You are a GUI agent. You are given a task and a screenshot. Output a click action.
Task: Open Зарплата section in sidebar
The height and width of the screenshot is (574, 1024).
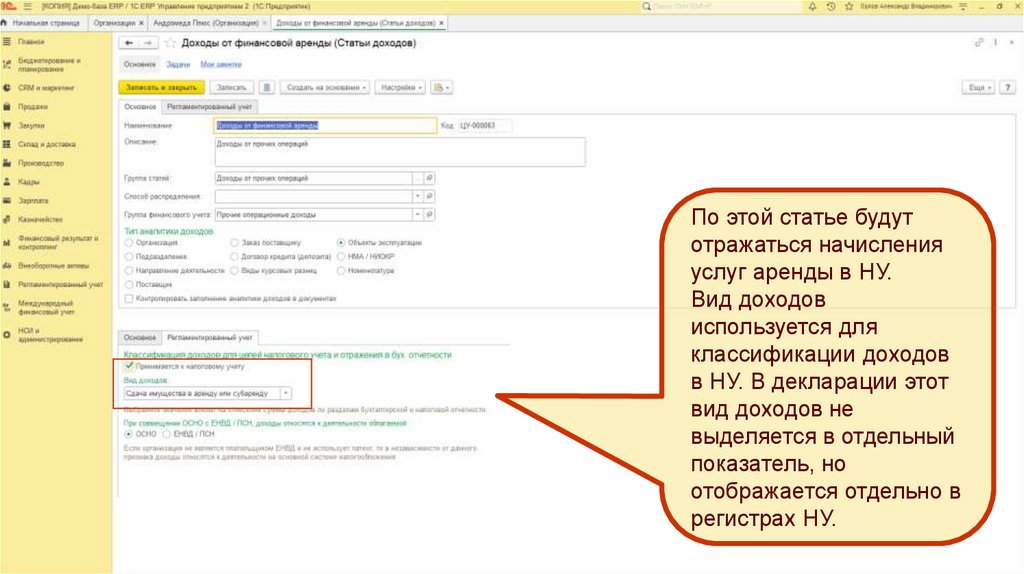click(x=33, y=201)
